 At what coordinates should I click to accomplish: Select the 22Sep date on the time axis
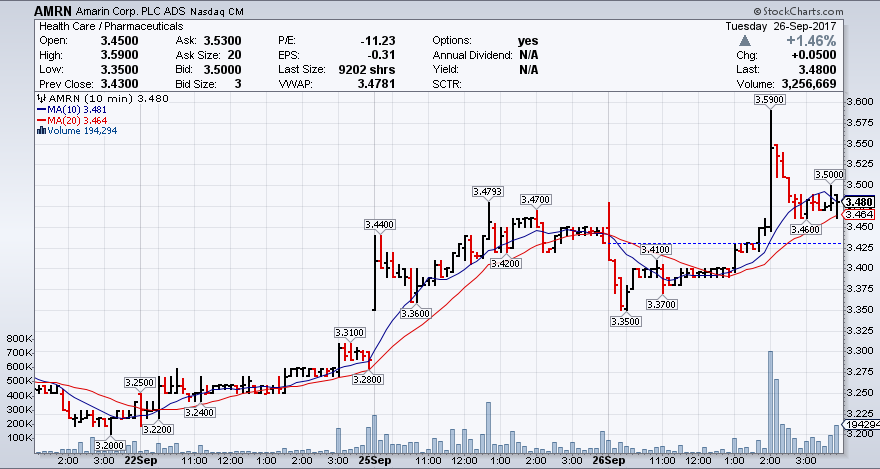tap(139, 461)
